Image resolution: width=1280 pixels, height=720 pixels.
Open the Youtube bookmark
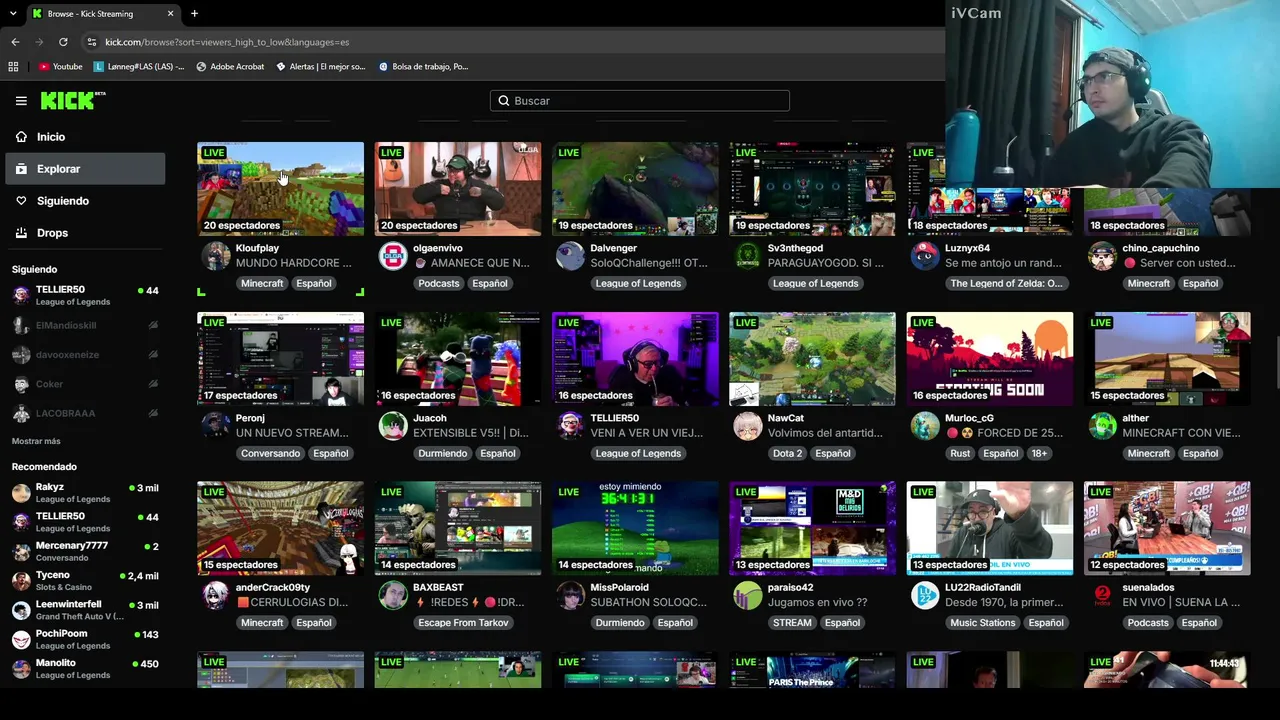tap(60, 67)
